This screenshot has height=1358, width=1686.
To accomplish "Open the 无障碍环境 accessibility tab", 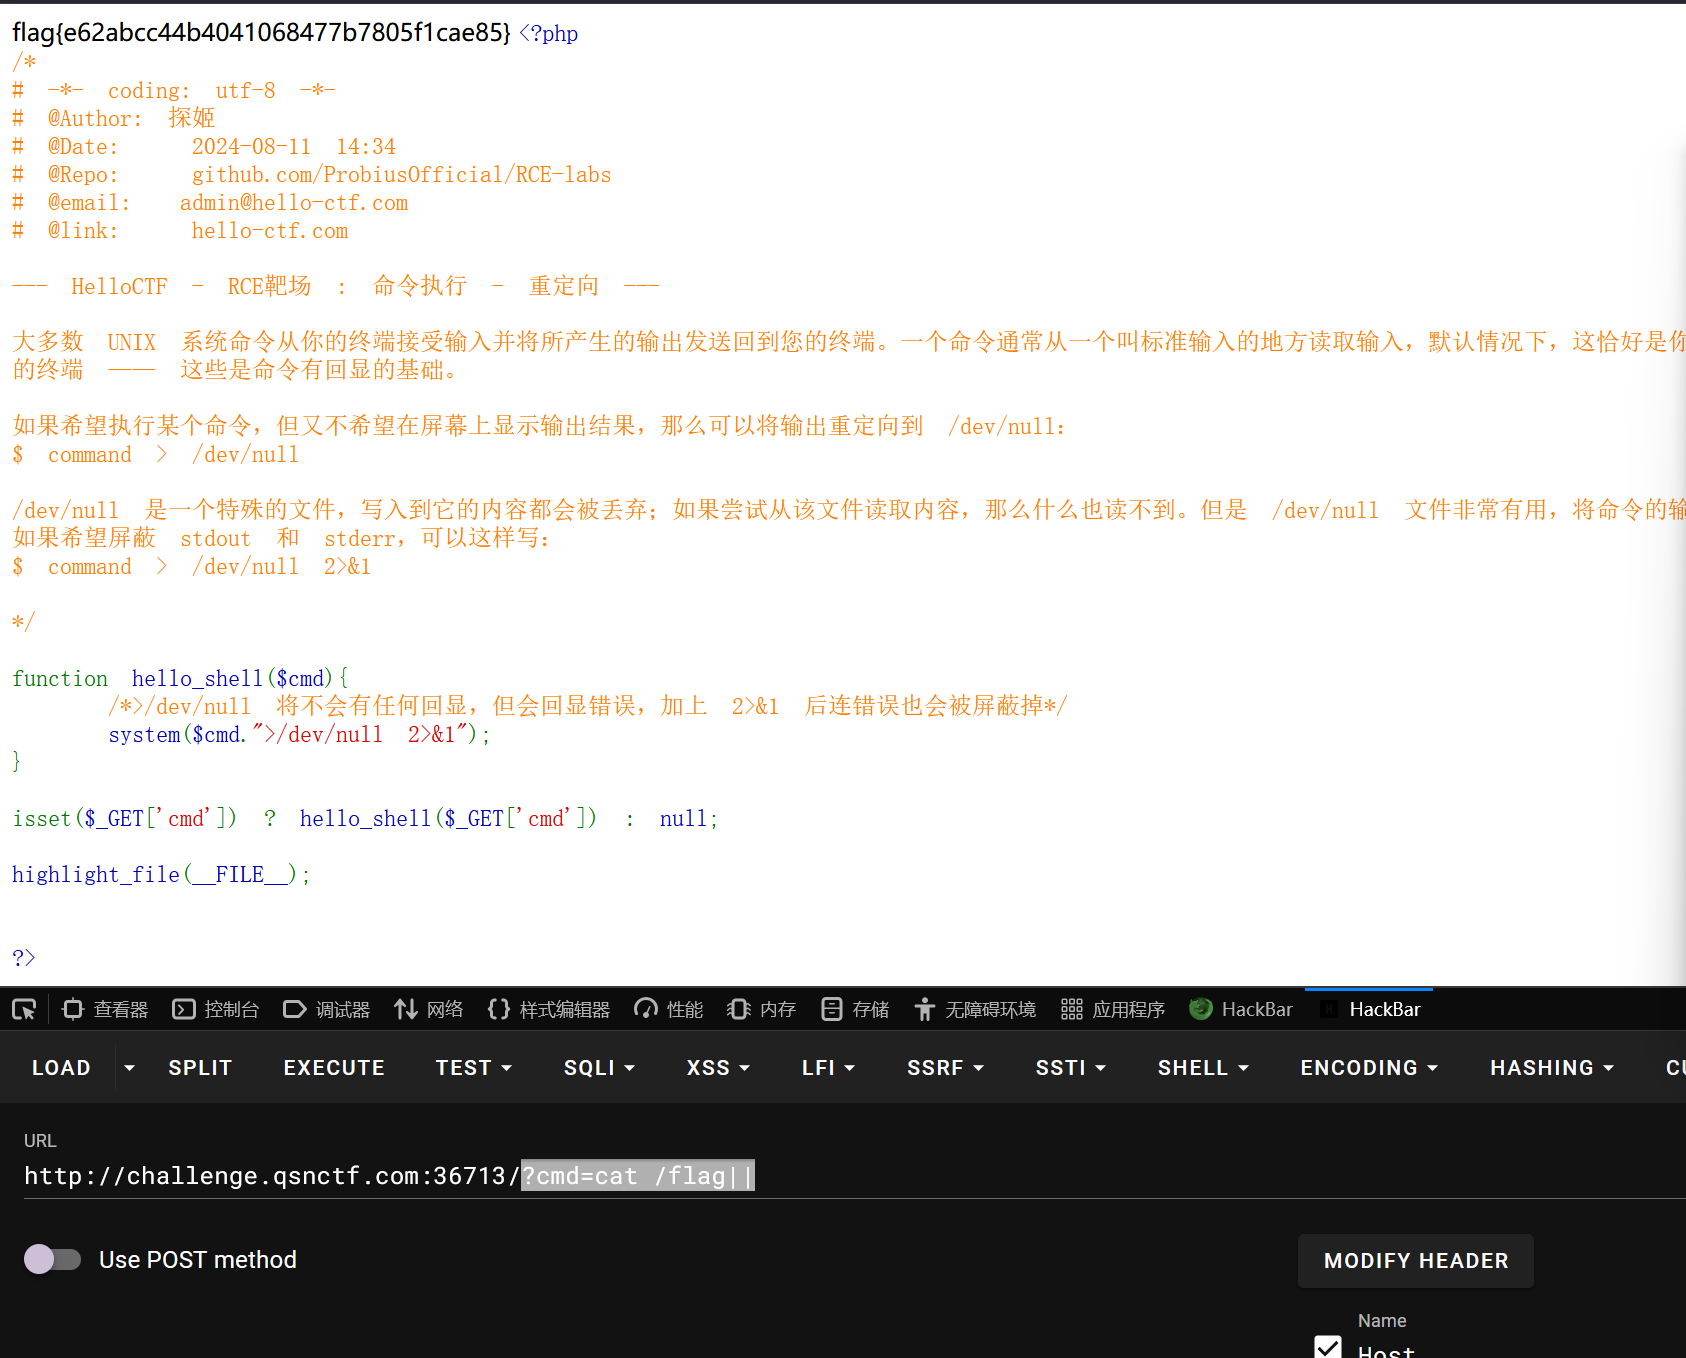I will 974,1009.
